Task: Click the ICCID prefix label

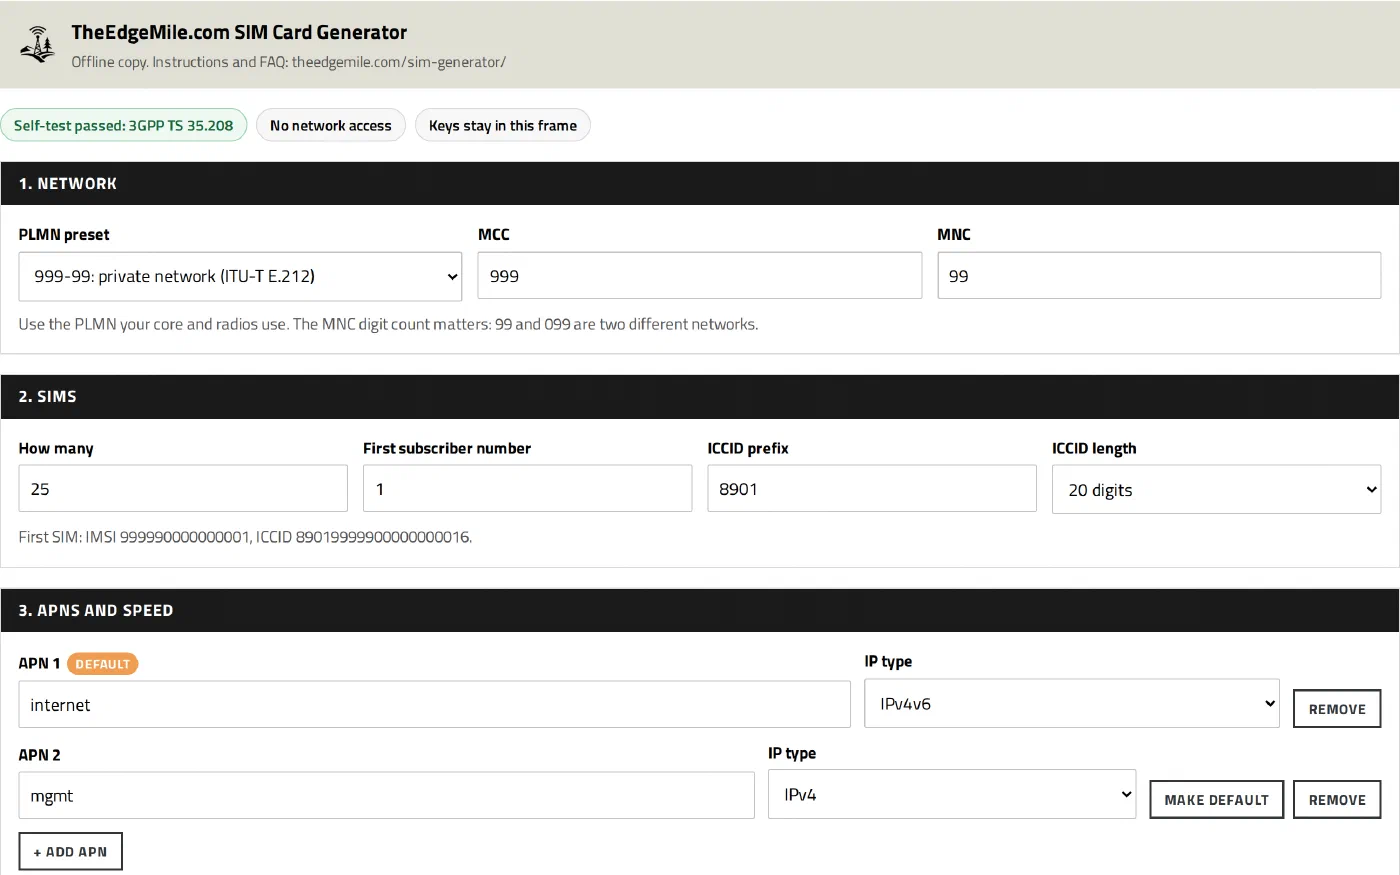Action: tap(748, 448)
